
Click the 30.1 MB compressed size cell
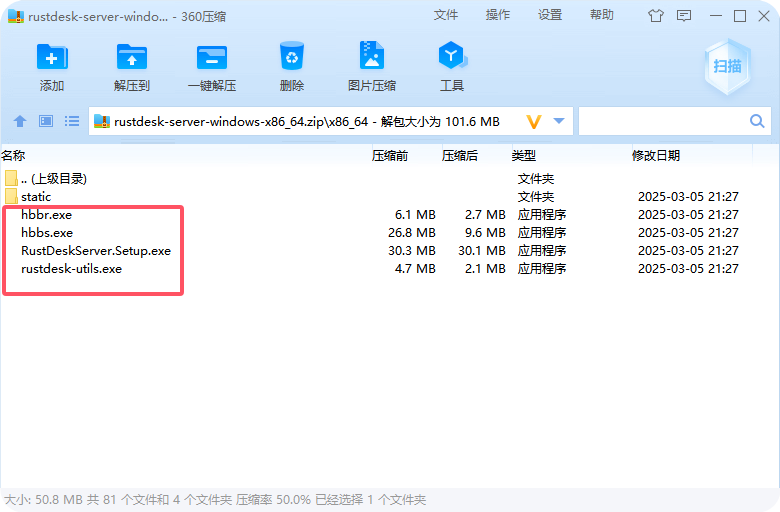click(482, 250)
